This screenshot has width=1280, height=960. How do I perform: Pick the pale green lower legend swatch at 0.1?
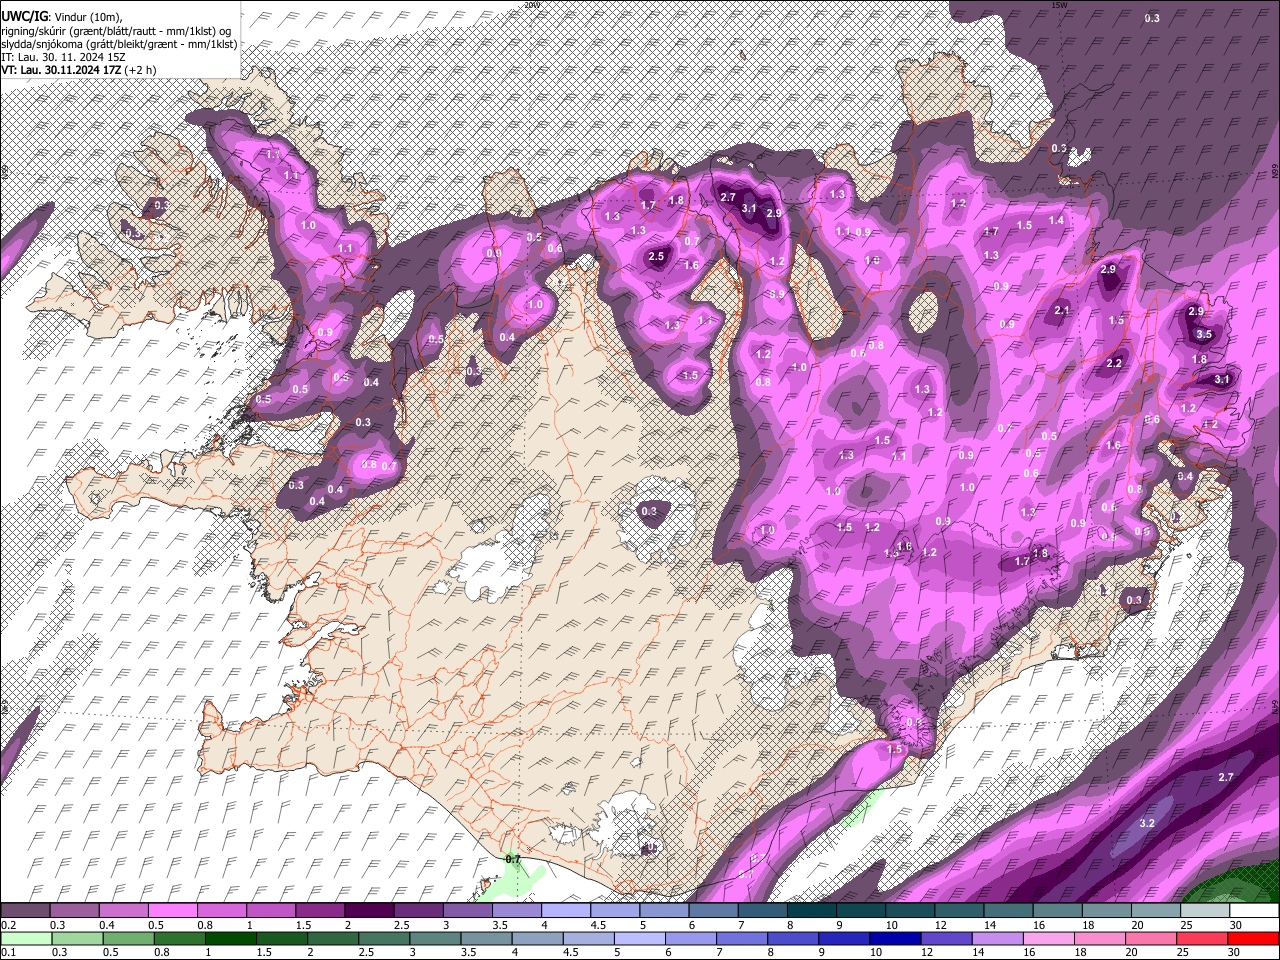(x=25, y=939)
